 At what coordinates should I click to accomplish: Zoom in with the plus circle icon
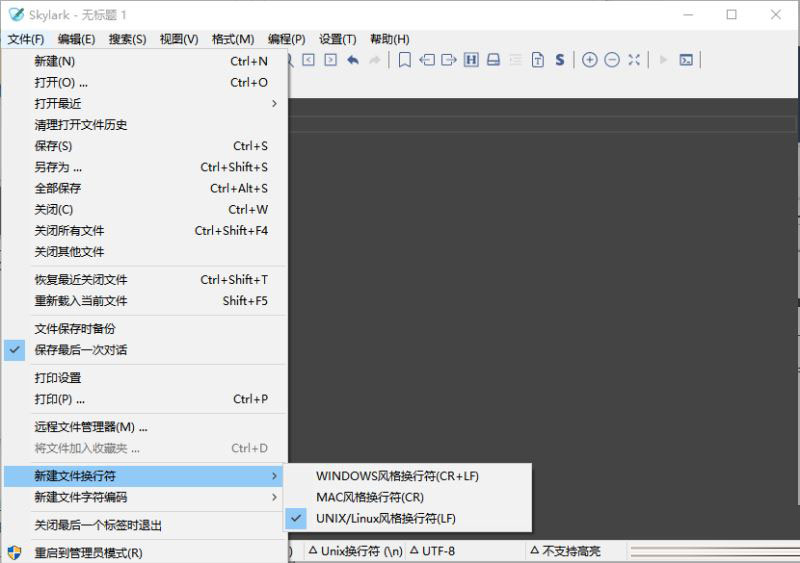tap(589, 60)
